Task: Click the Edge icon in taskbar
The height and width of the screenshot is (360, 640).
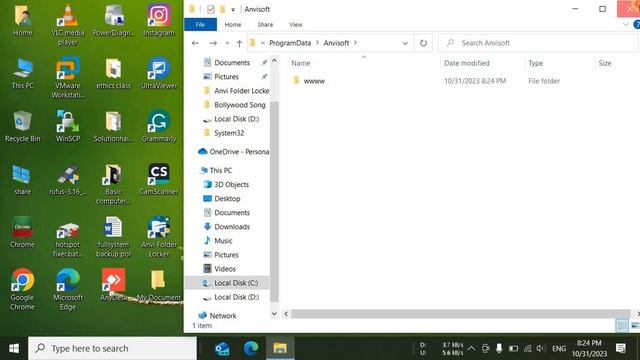Action: pyautogui.click(x=251, y=349)
